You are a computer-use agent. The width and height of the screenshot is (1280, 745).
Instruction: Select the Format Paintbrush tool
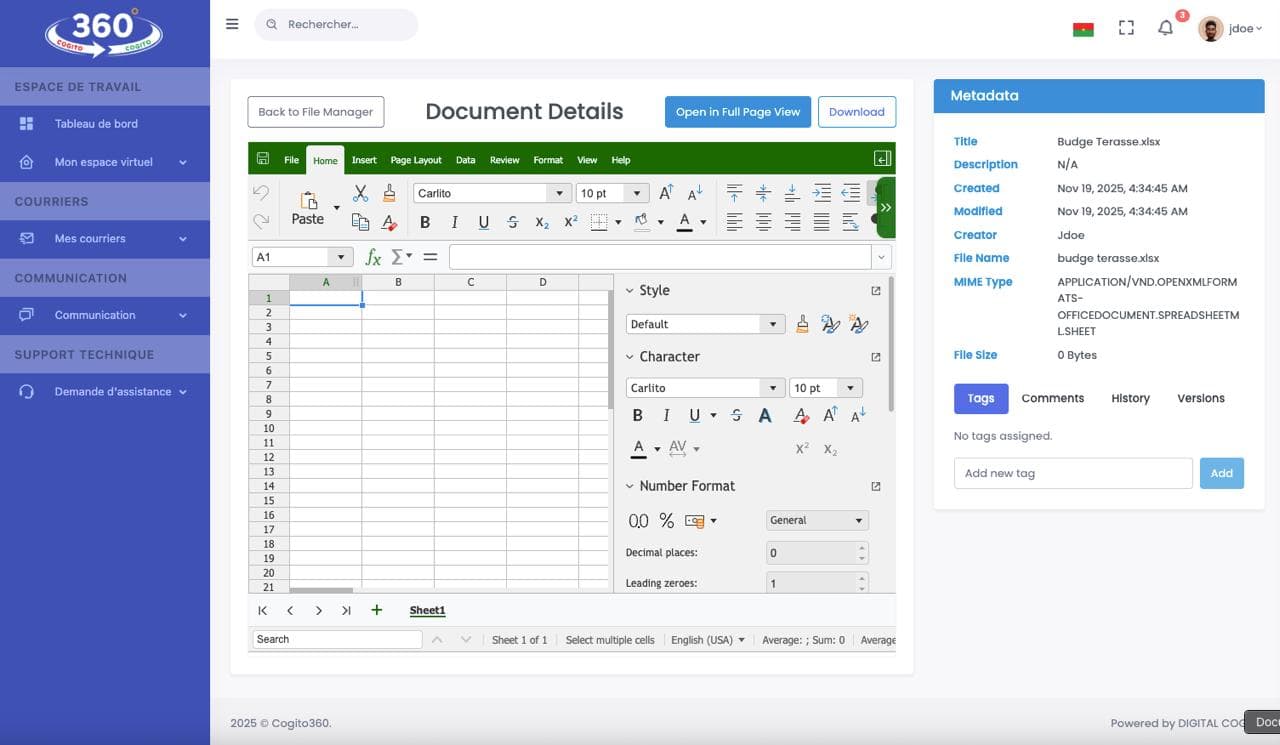pos(388,193)
